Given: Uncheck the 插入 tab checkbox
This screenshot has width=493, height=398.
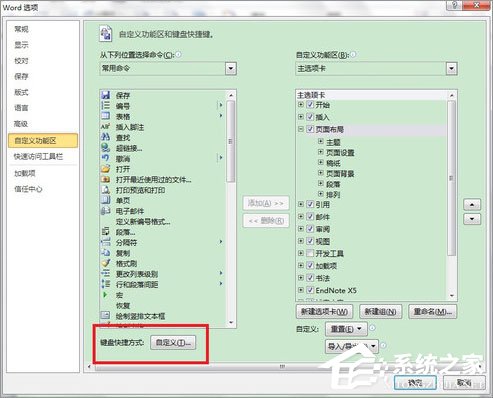Looking at the screenshot, I should (310, 117).
